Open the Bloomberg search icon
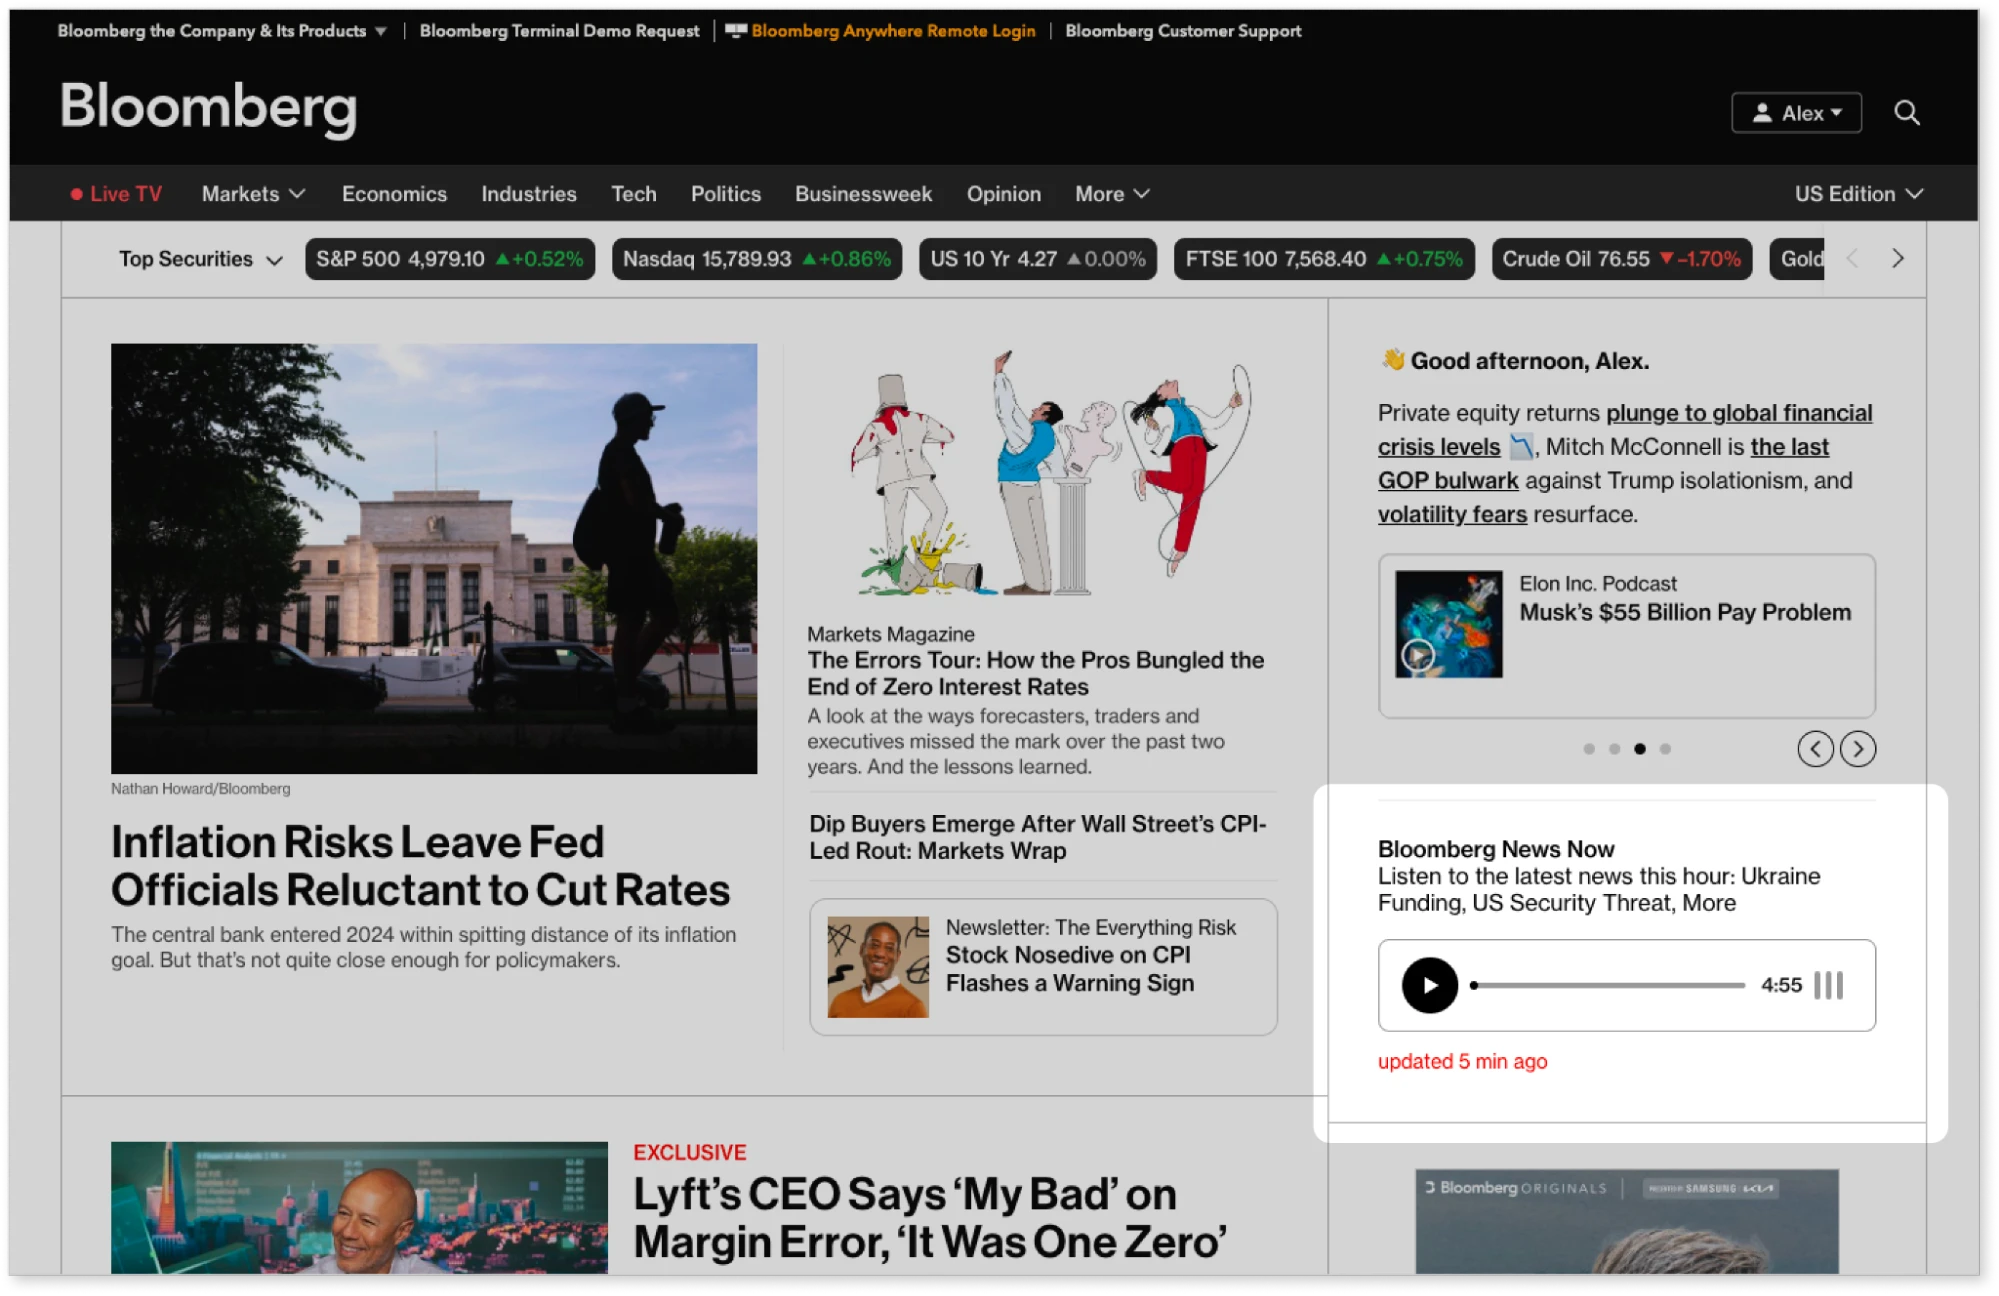The height and width of the screenshot is (1296, 1999). coord(1907,112)
